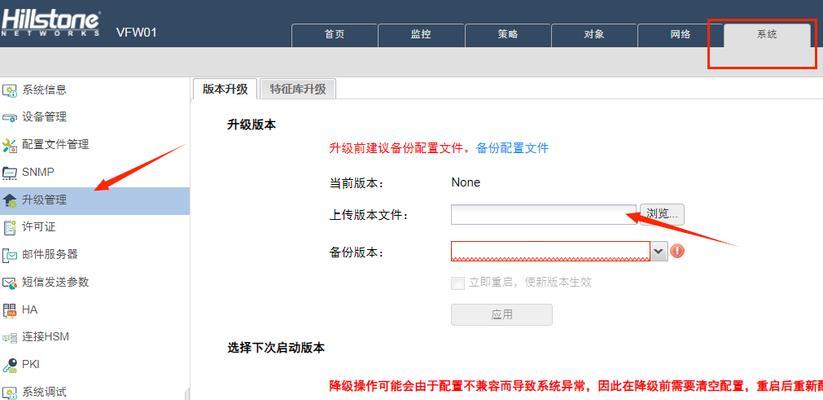Click the SNMP sidebar icon
Image resolution: width=823 pixels, height=400 pixels.
9,172
